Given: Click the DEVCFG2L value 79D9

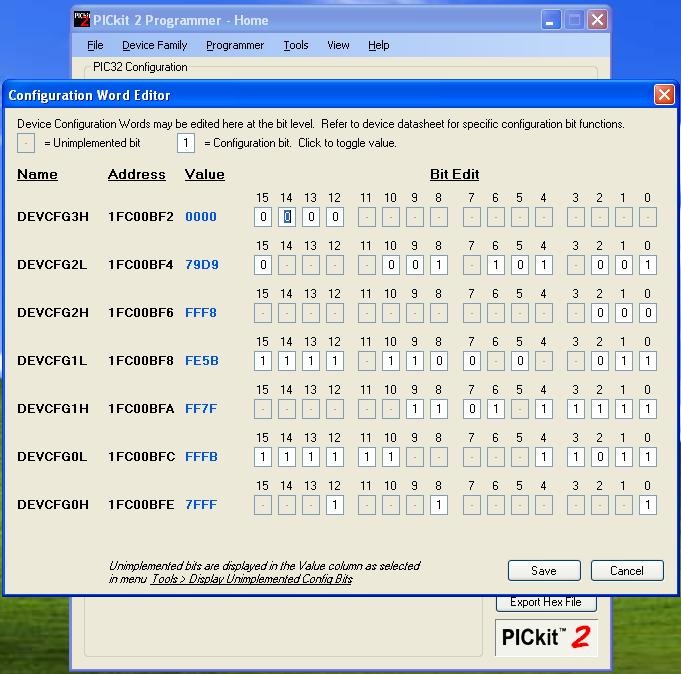Looking at the screenshot, I should click(x=202, y=265).
